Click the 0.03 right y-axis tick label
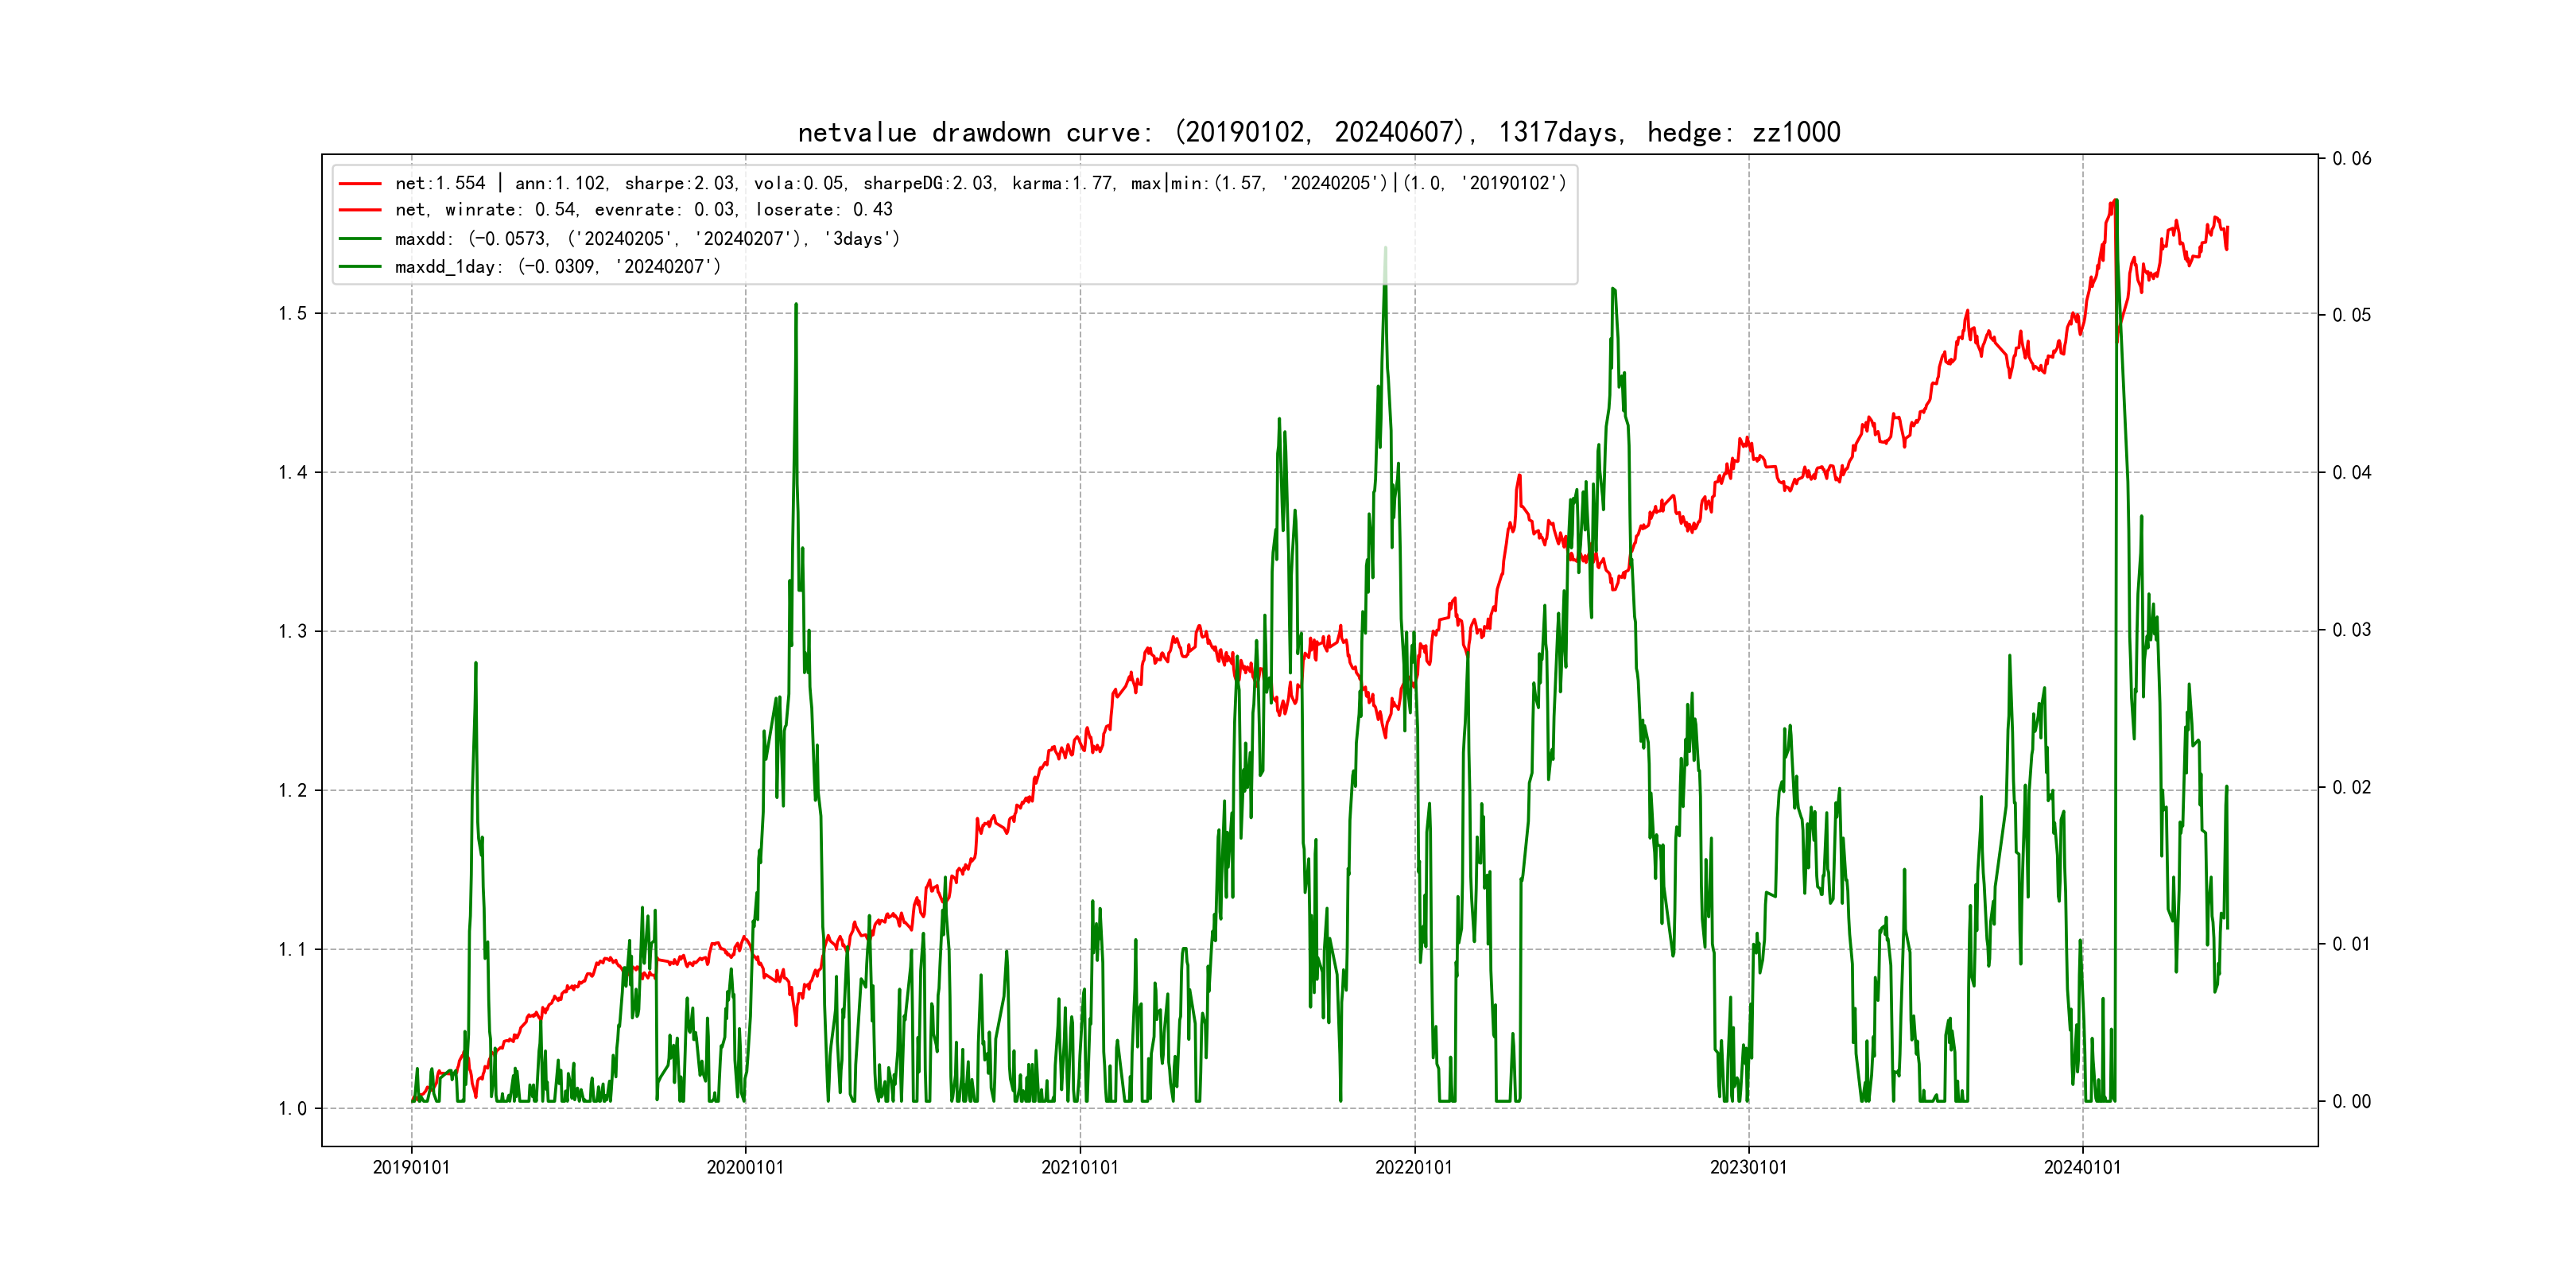 [2351, 630]
